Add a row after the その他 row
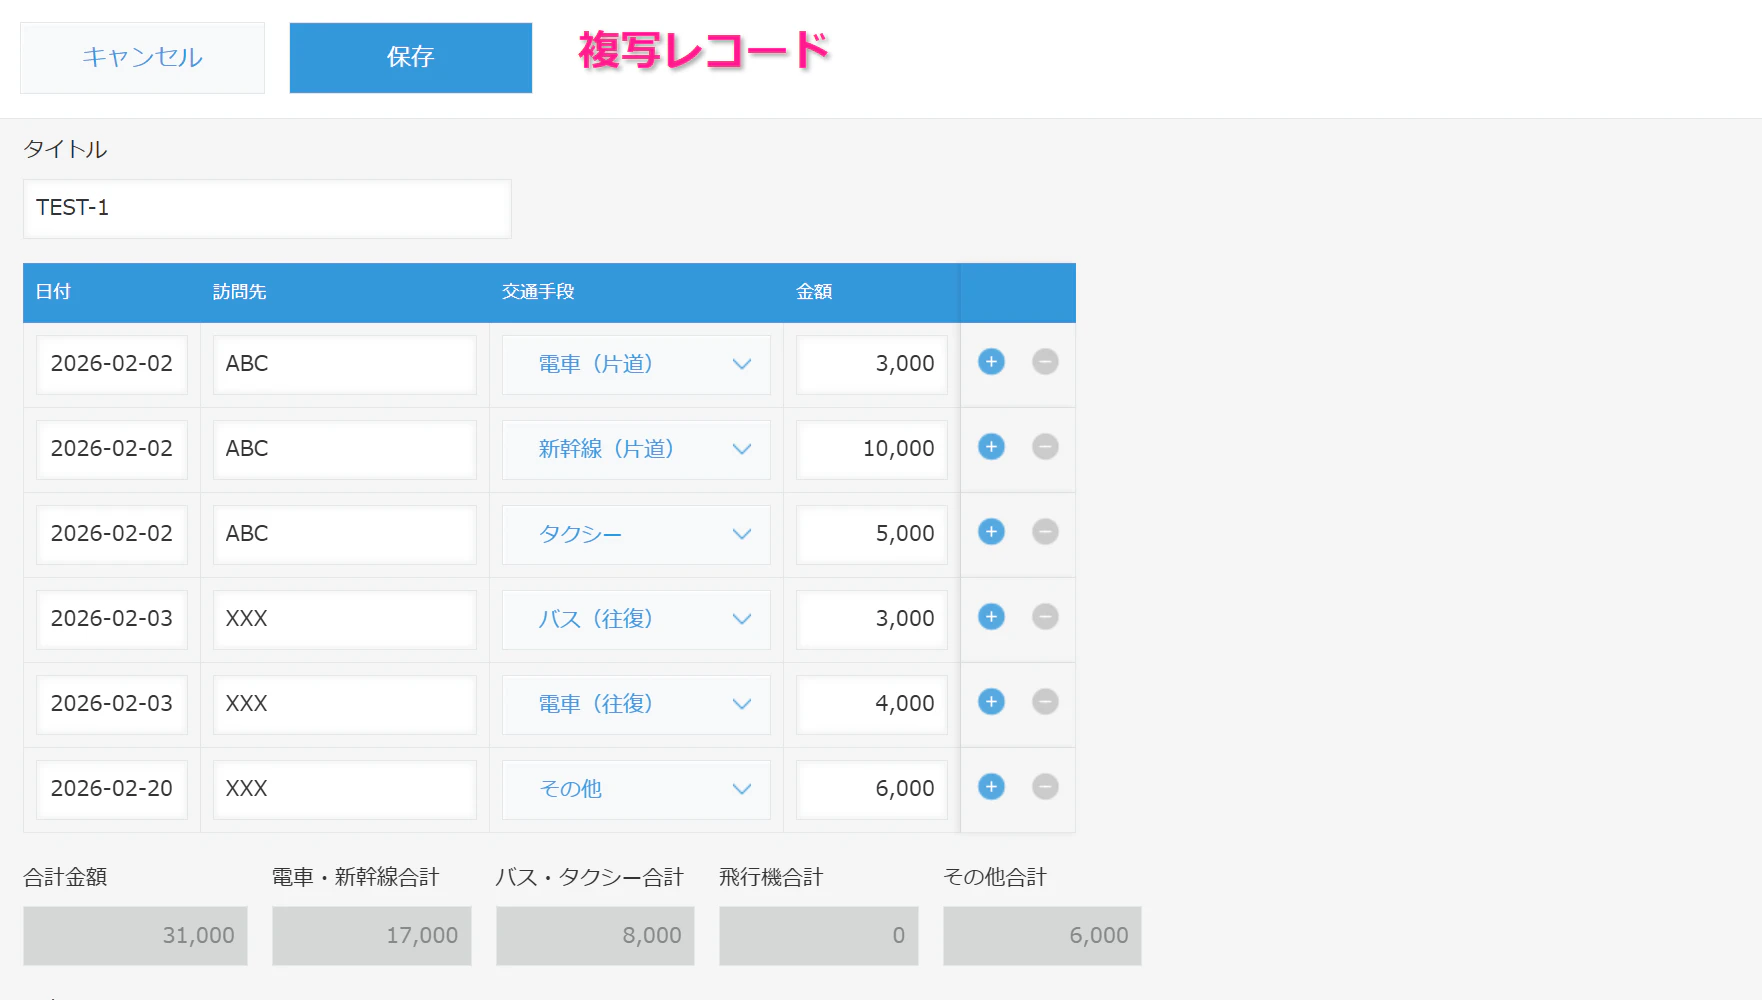This screenshot has width=1762, height=1000. (991, 787)
